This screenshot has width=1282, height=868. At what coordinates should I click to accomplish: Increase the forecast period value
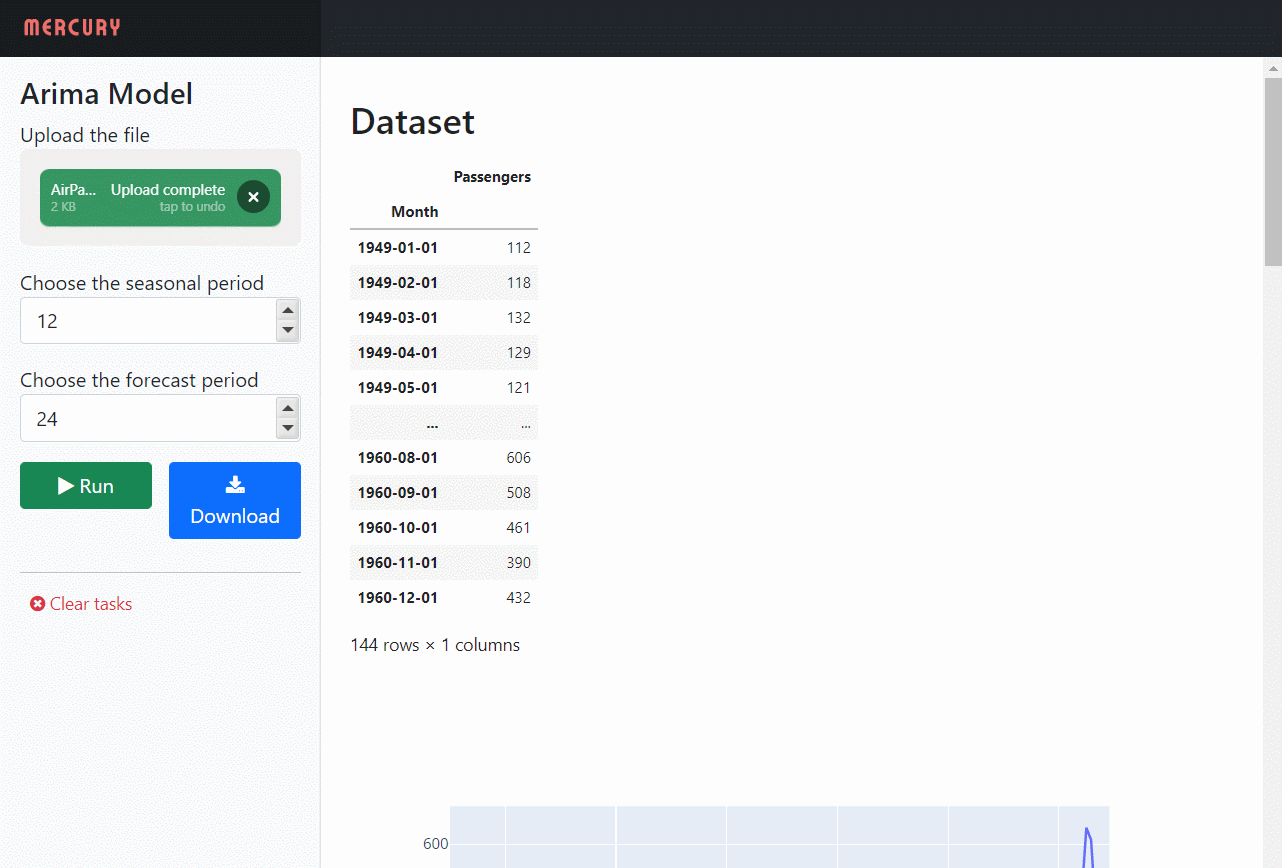287,407
